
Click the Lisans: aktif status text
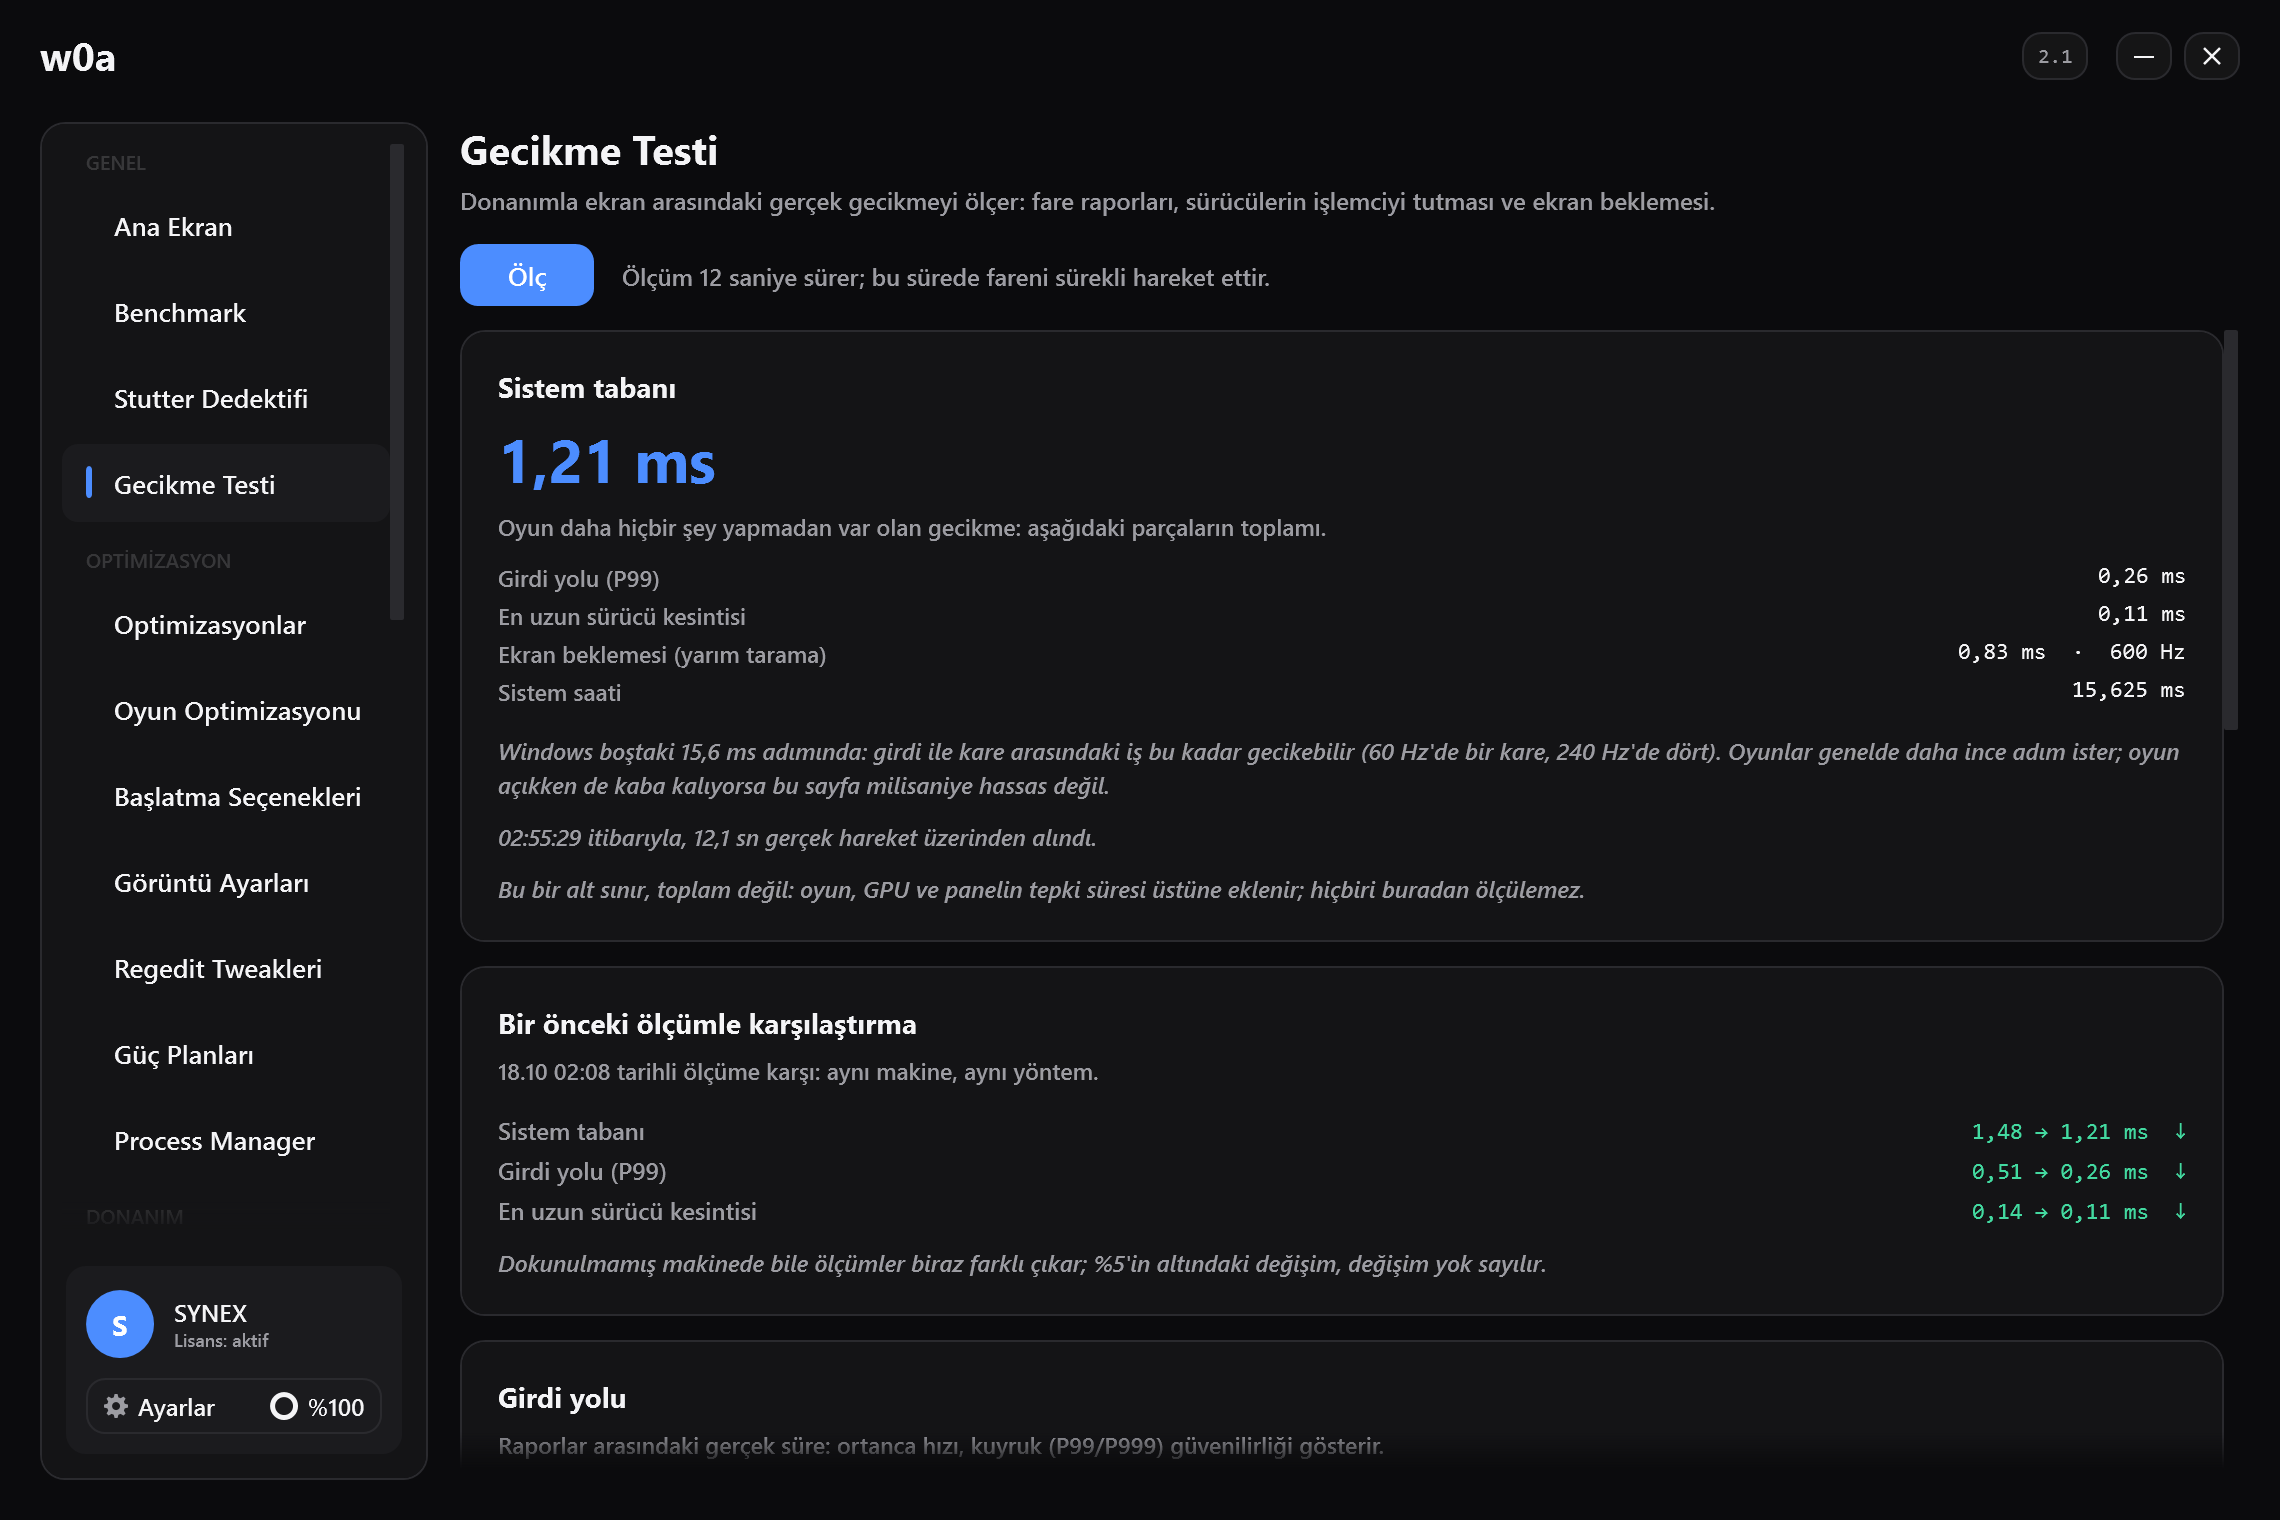click(221, 1341)
